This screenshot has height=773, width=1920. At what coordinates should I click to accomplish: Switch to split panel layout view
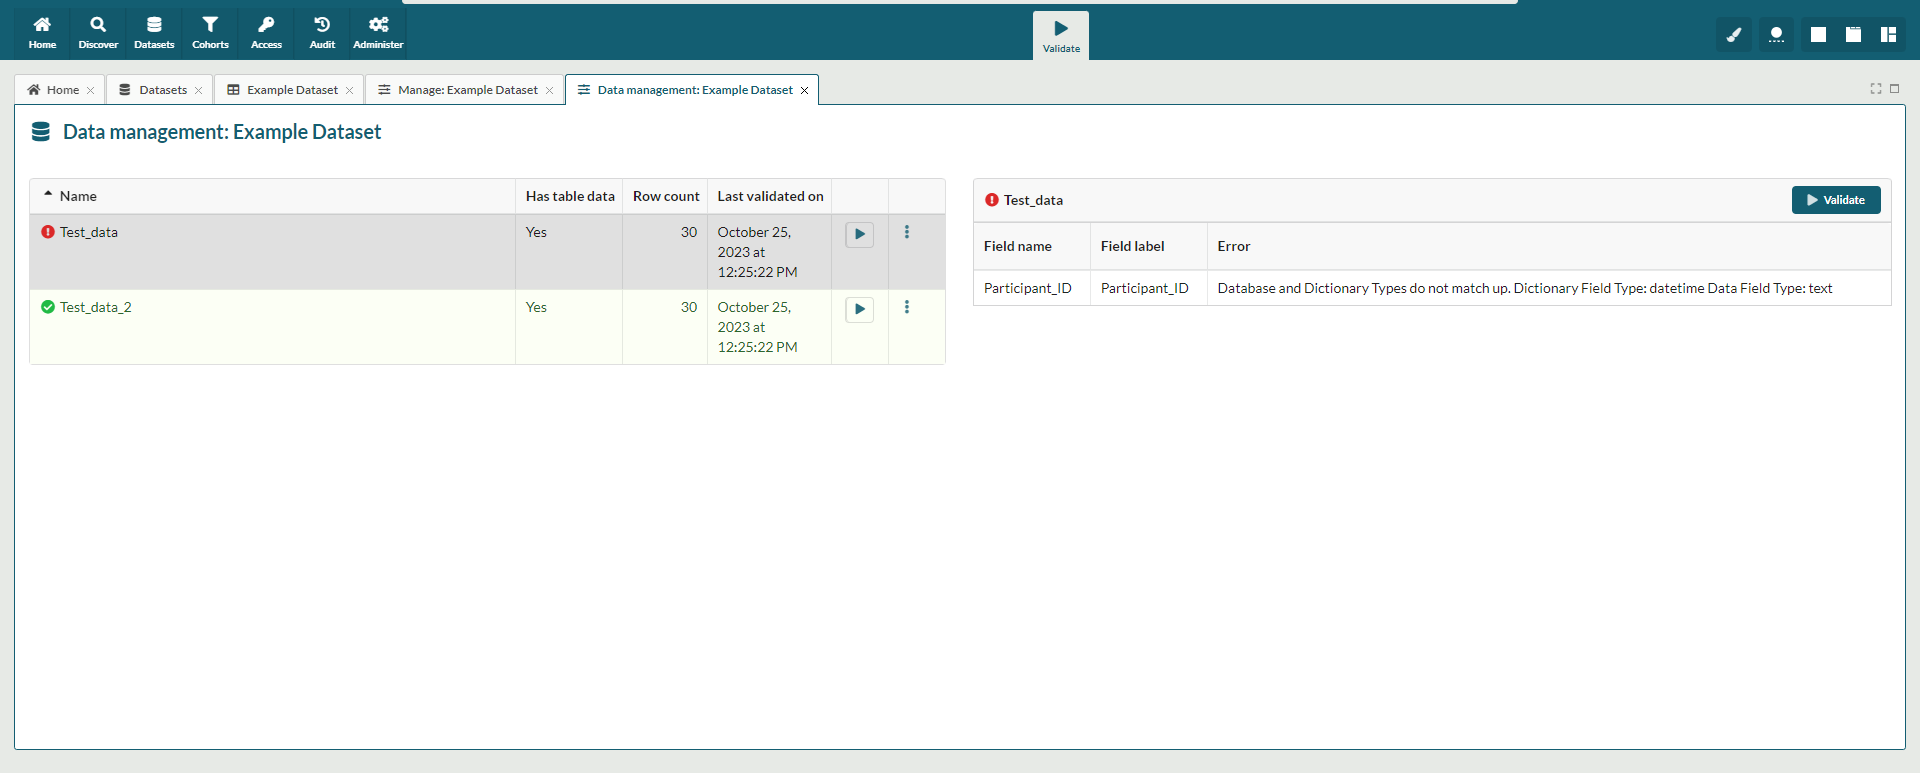click(1888, 35)
